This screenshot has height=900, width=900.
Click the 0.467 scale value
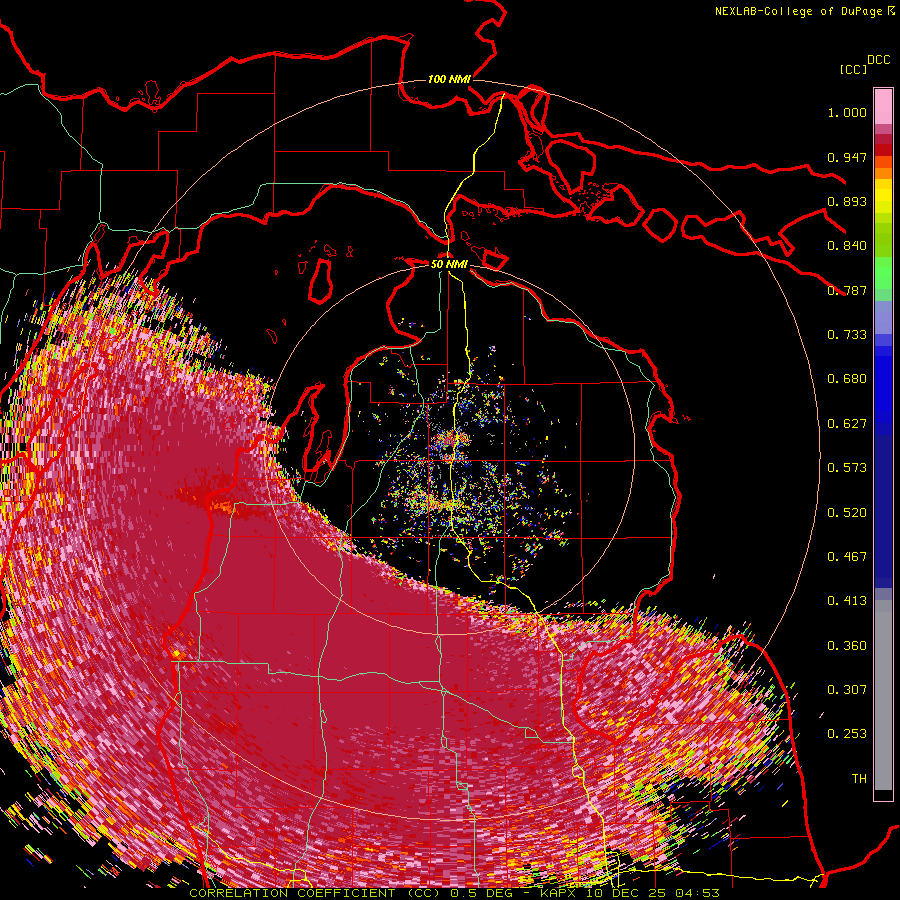[847, 557]
